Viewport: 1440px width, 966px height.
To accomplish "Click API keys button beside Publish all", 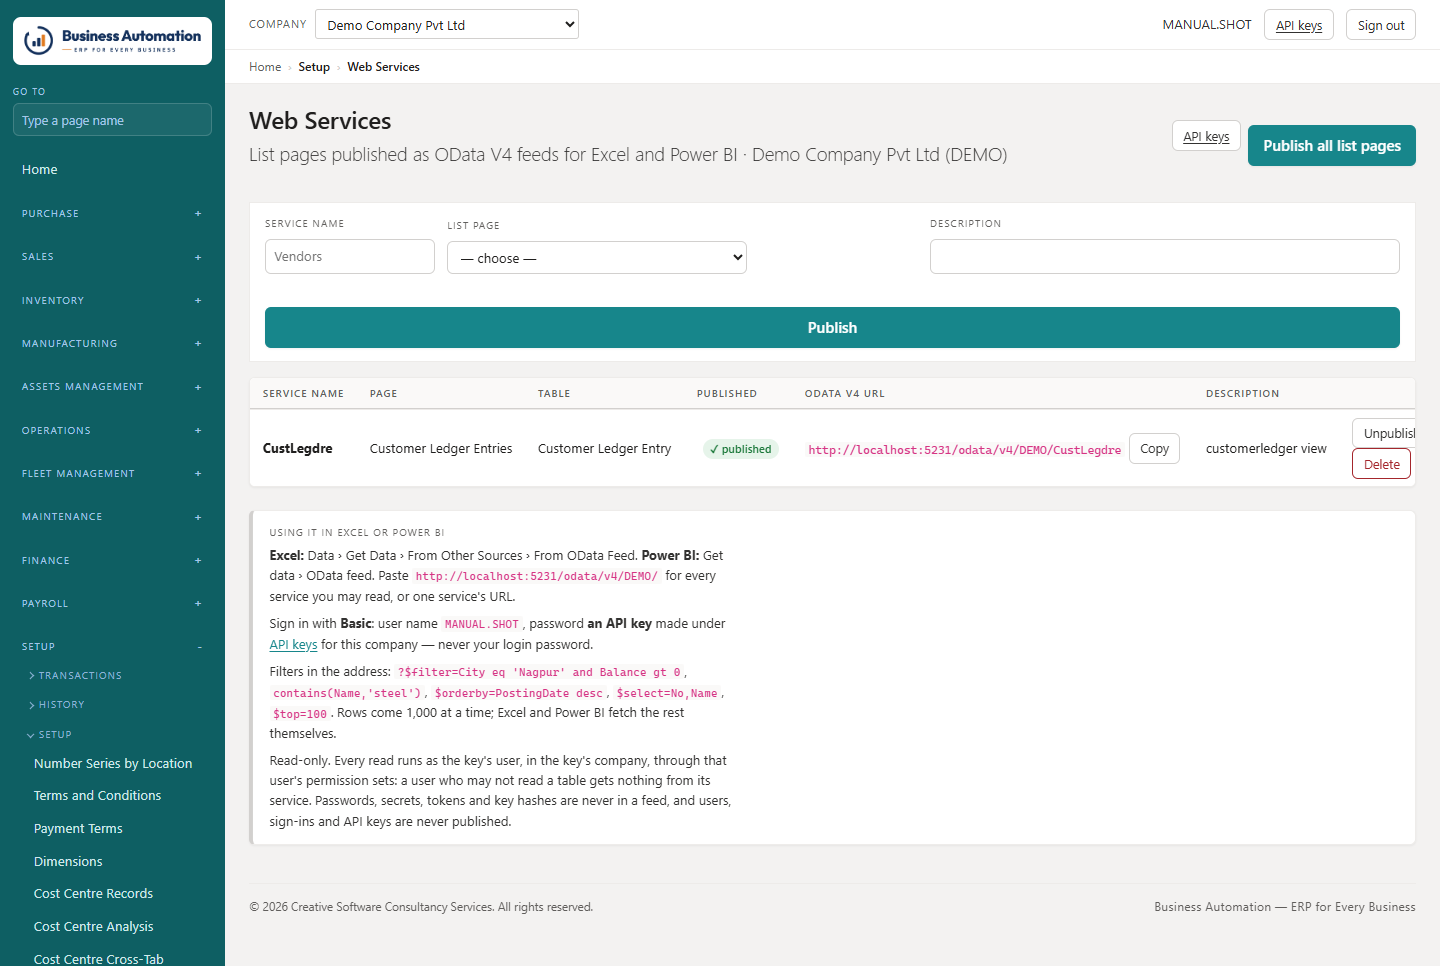I will (1206, 136).
